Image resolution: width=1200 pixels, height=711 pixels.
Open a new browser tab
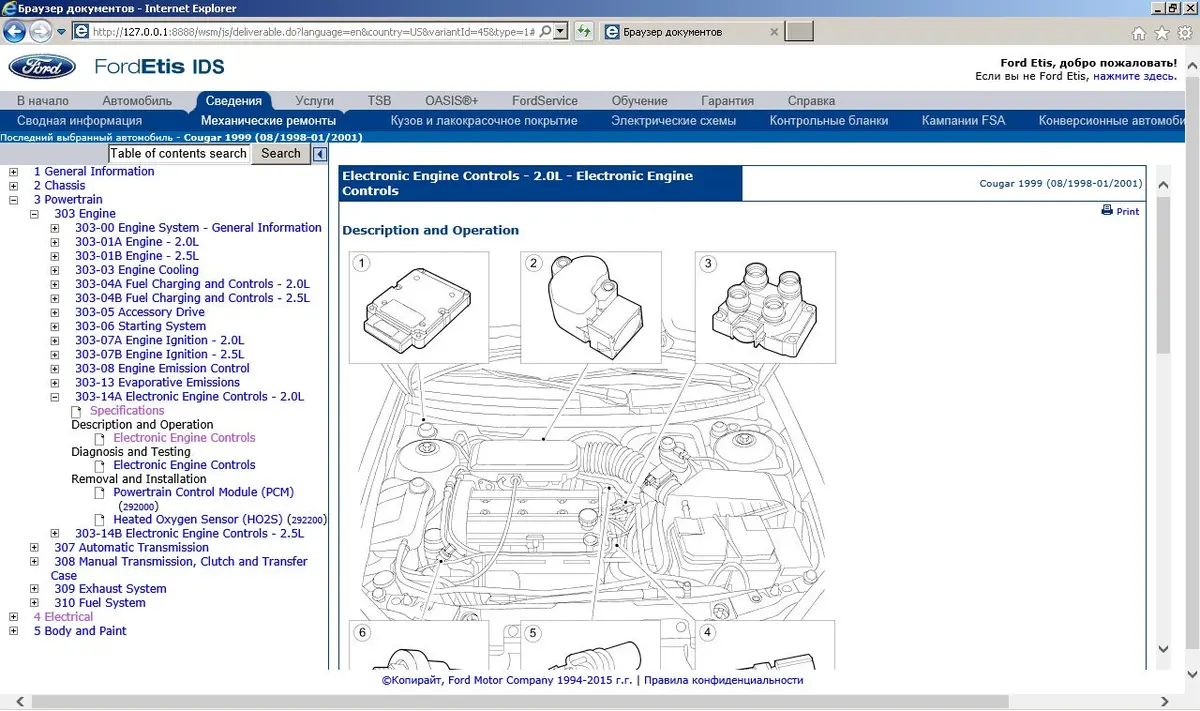799,32
